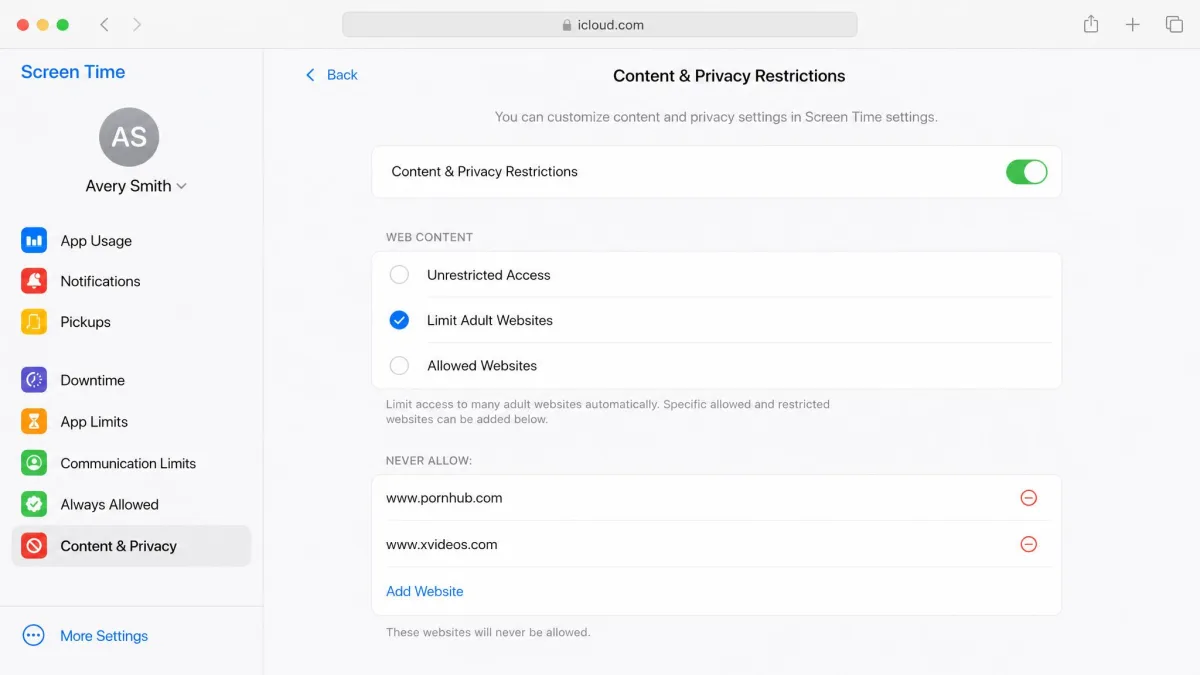
Task: Open the App Limits hourglass icon
Action: (34, 422)
